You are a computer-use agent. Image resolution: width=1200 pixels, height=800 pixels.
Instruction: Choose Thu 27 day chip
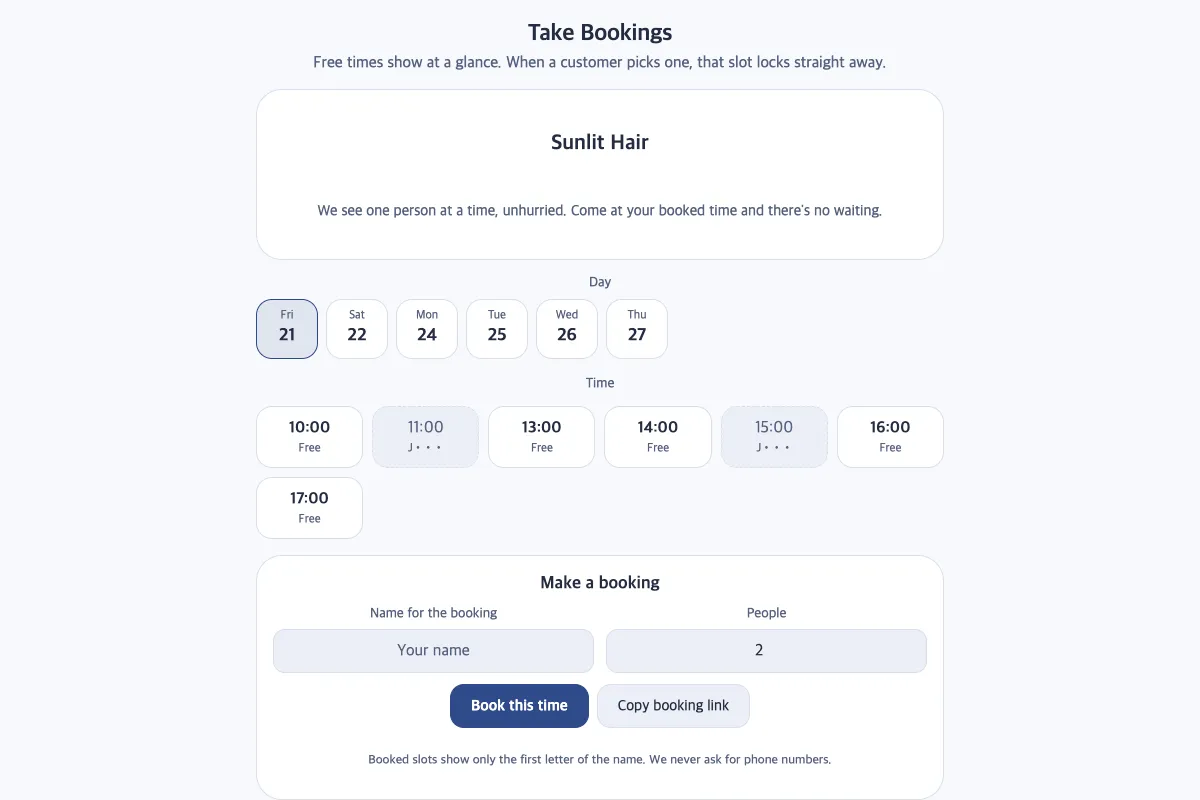click(x=637, y=329)
